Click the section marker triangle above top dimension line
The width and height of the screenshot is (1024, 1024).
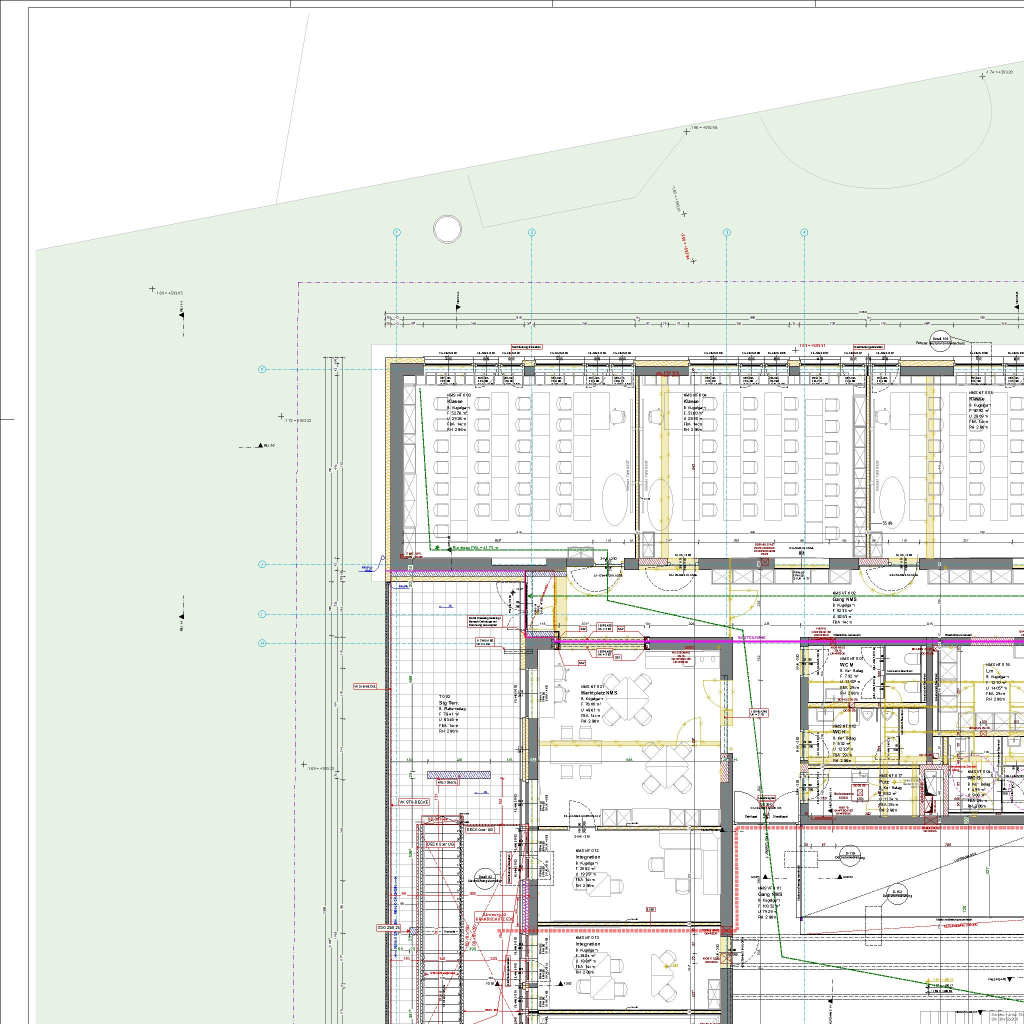[x=458, y=298]
